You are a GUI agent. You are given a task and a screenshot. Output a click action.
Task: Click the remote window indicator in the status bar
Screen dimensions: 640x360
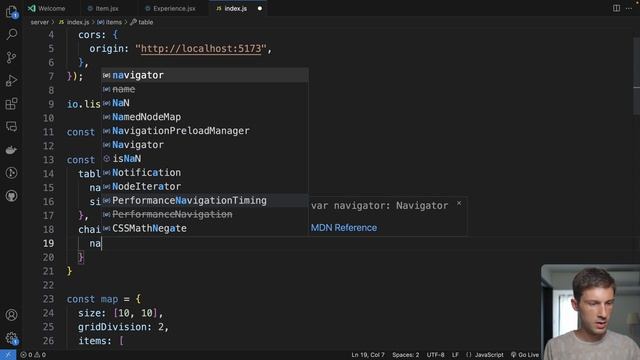8,355
